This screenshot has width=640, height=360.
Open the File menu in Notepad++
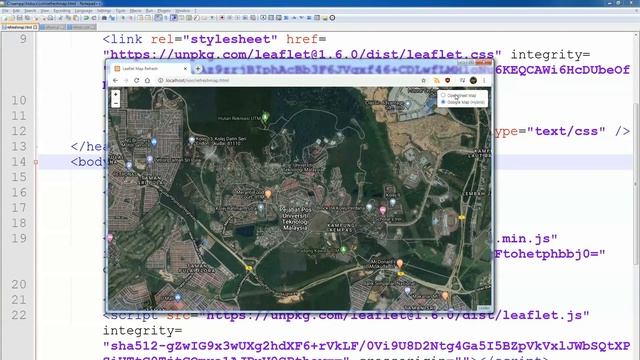tap(5, 11)
